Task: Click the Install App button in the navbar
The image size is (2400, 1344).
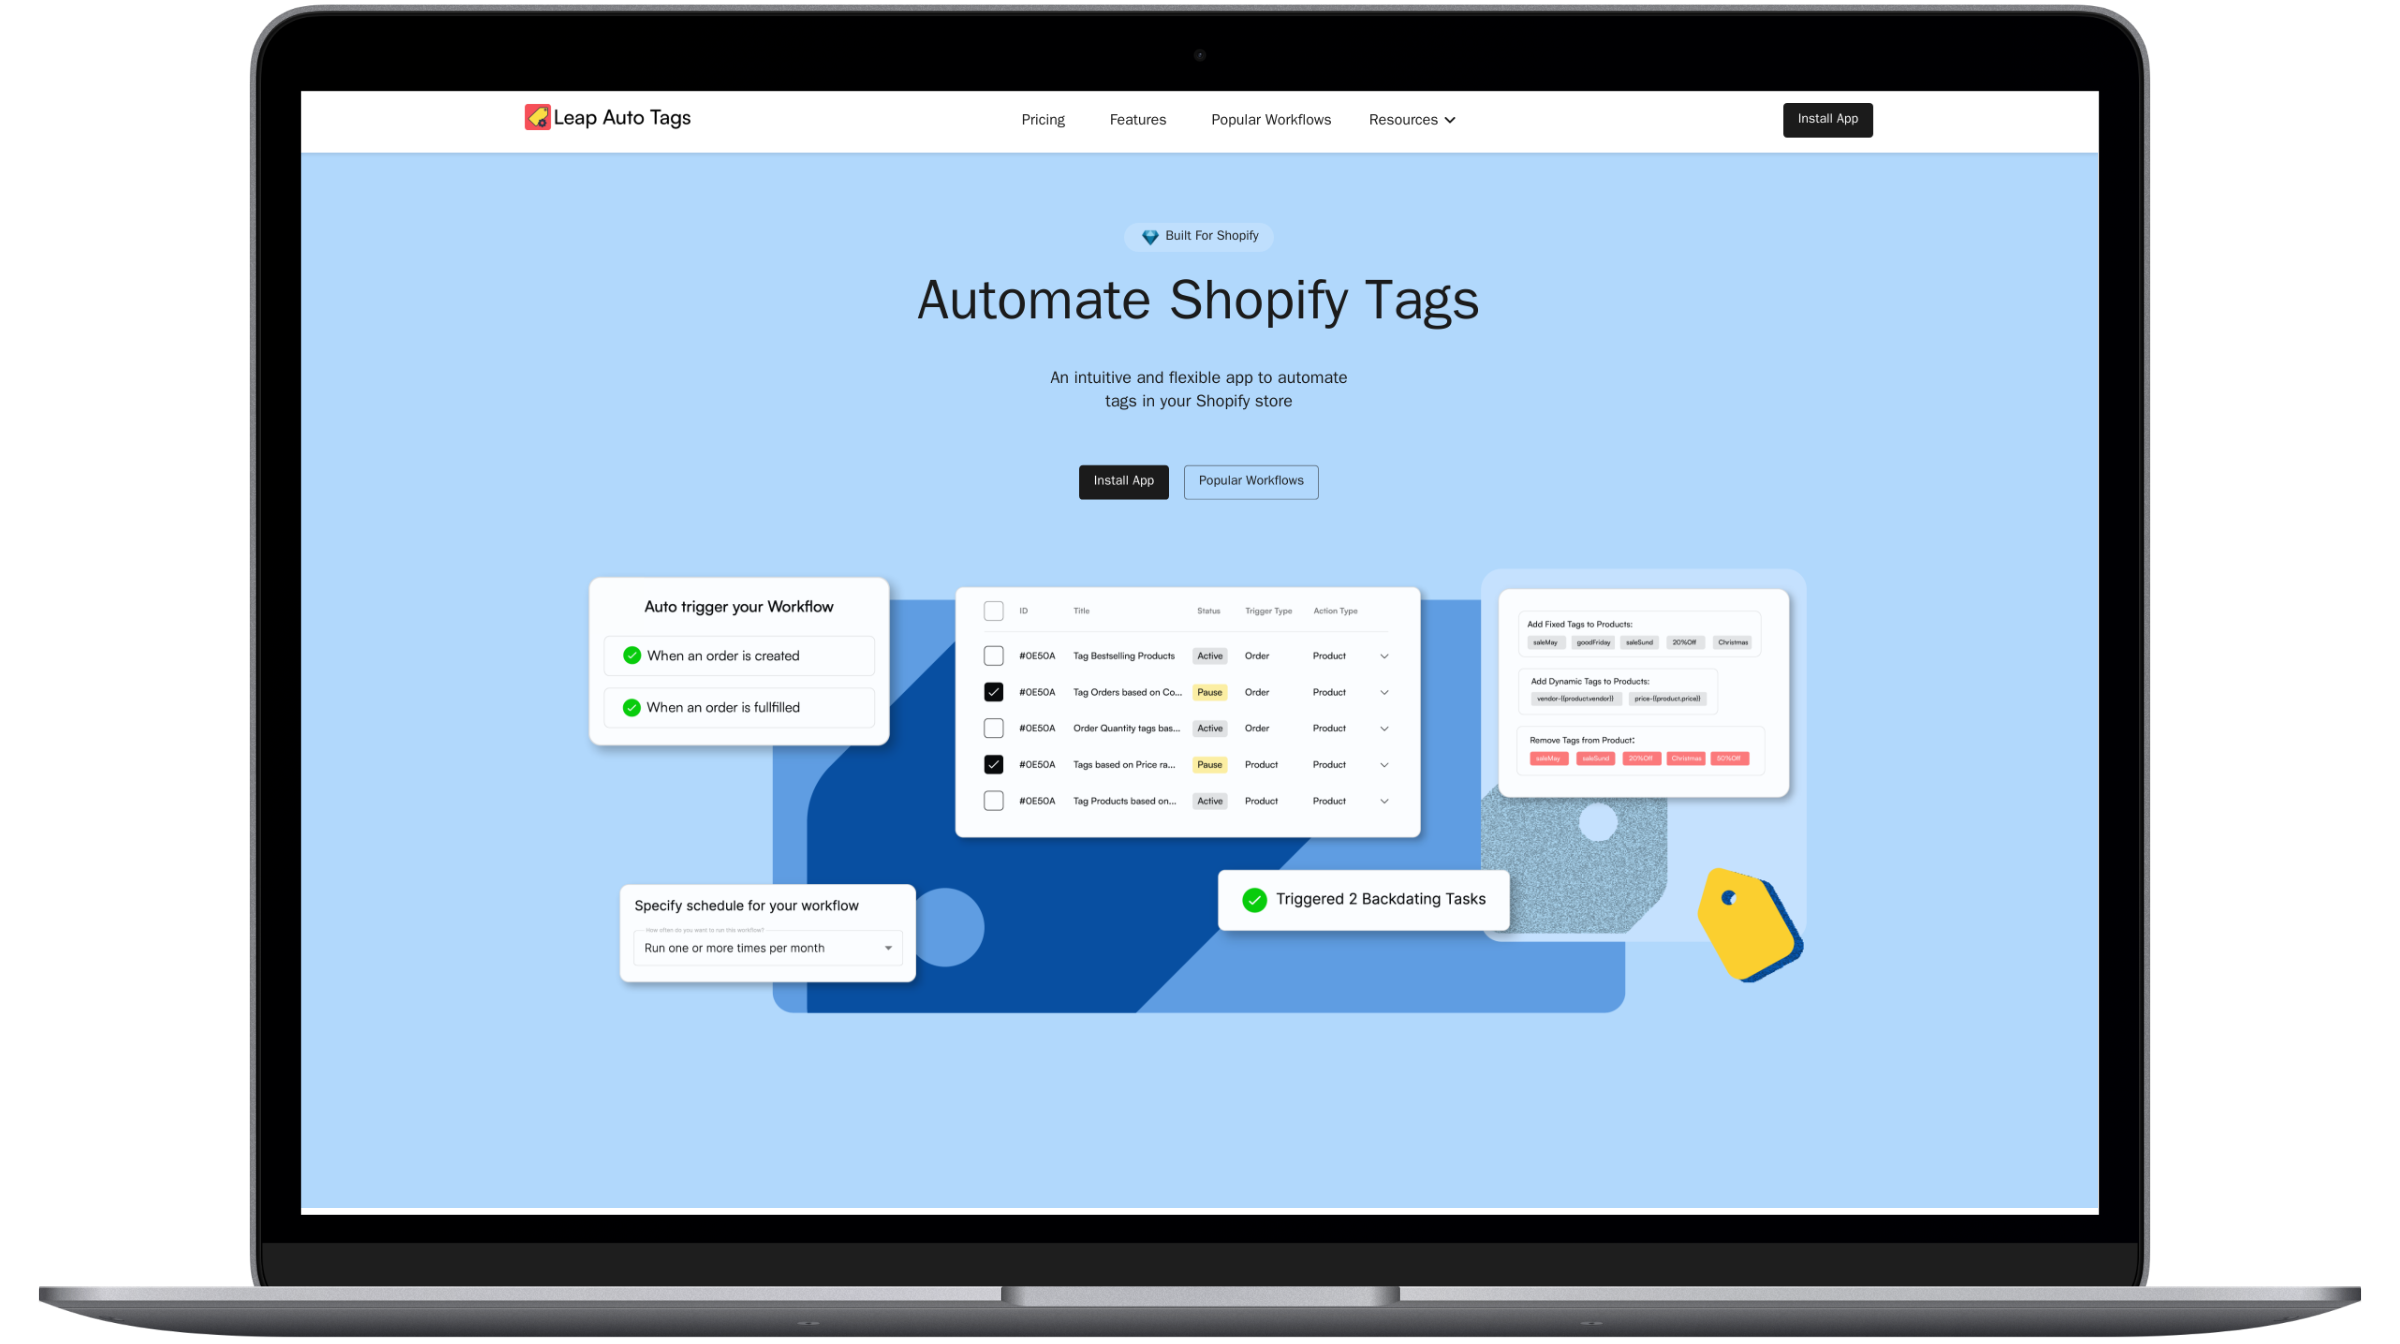Action: pyautogui.click(x=1828, y=119)
